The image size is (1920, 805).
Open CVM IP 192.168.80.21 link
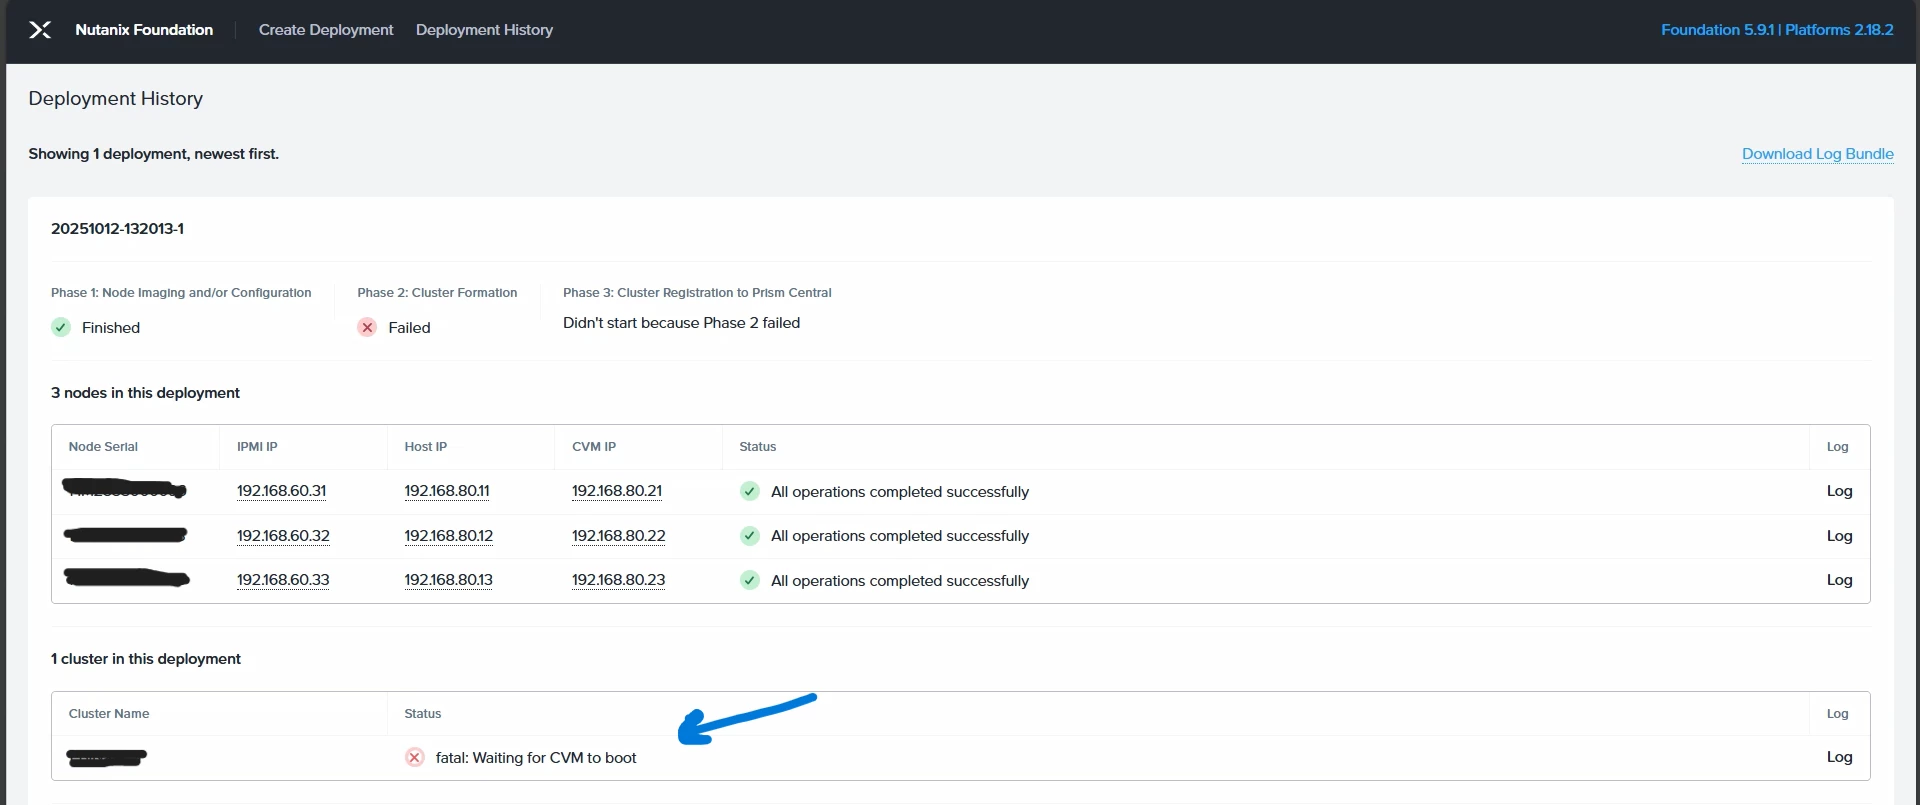617,491
